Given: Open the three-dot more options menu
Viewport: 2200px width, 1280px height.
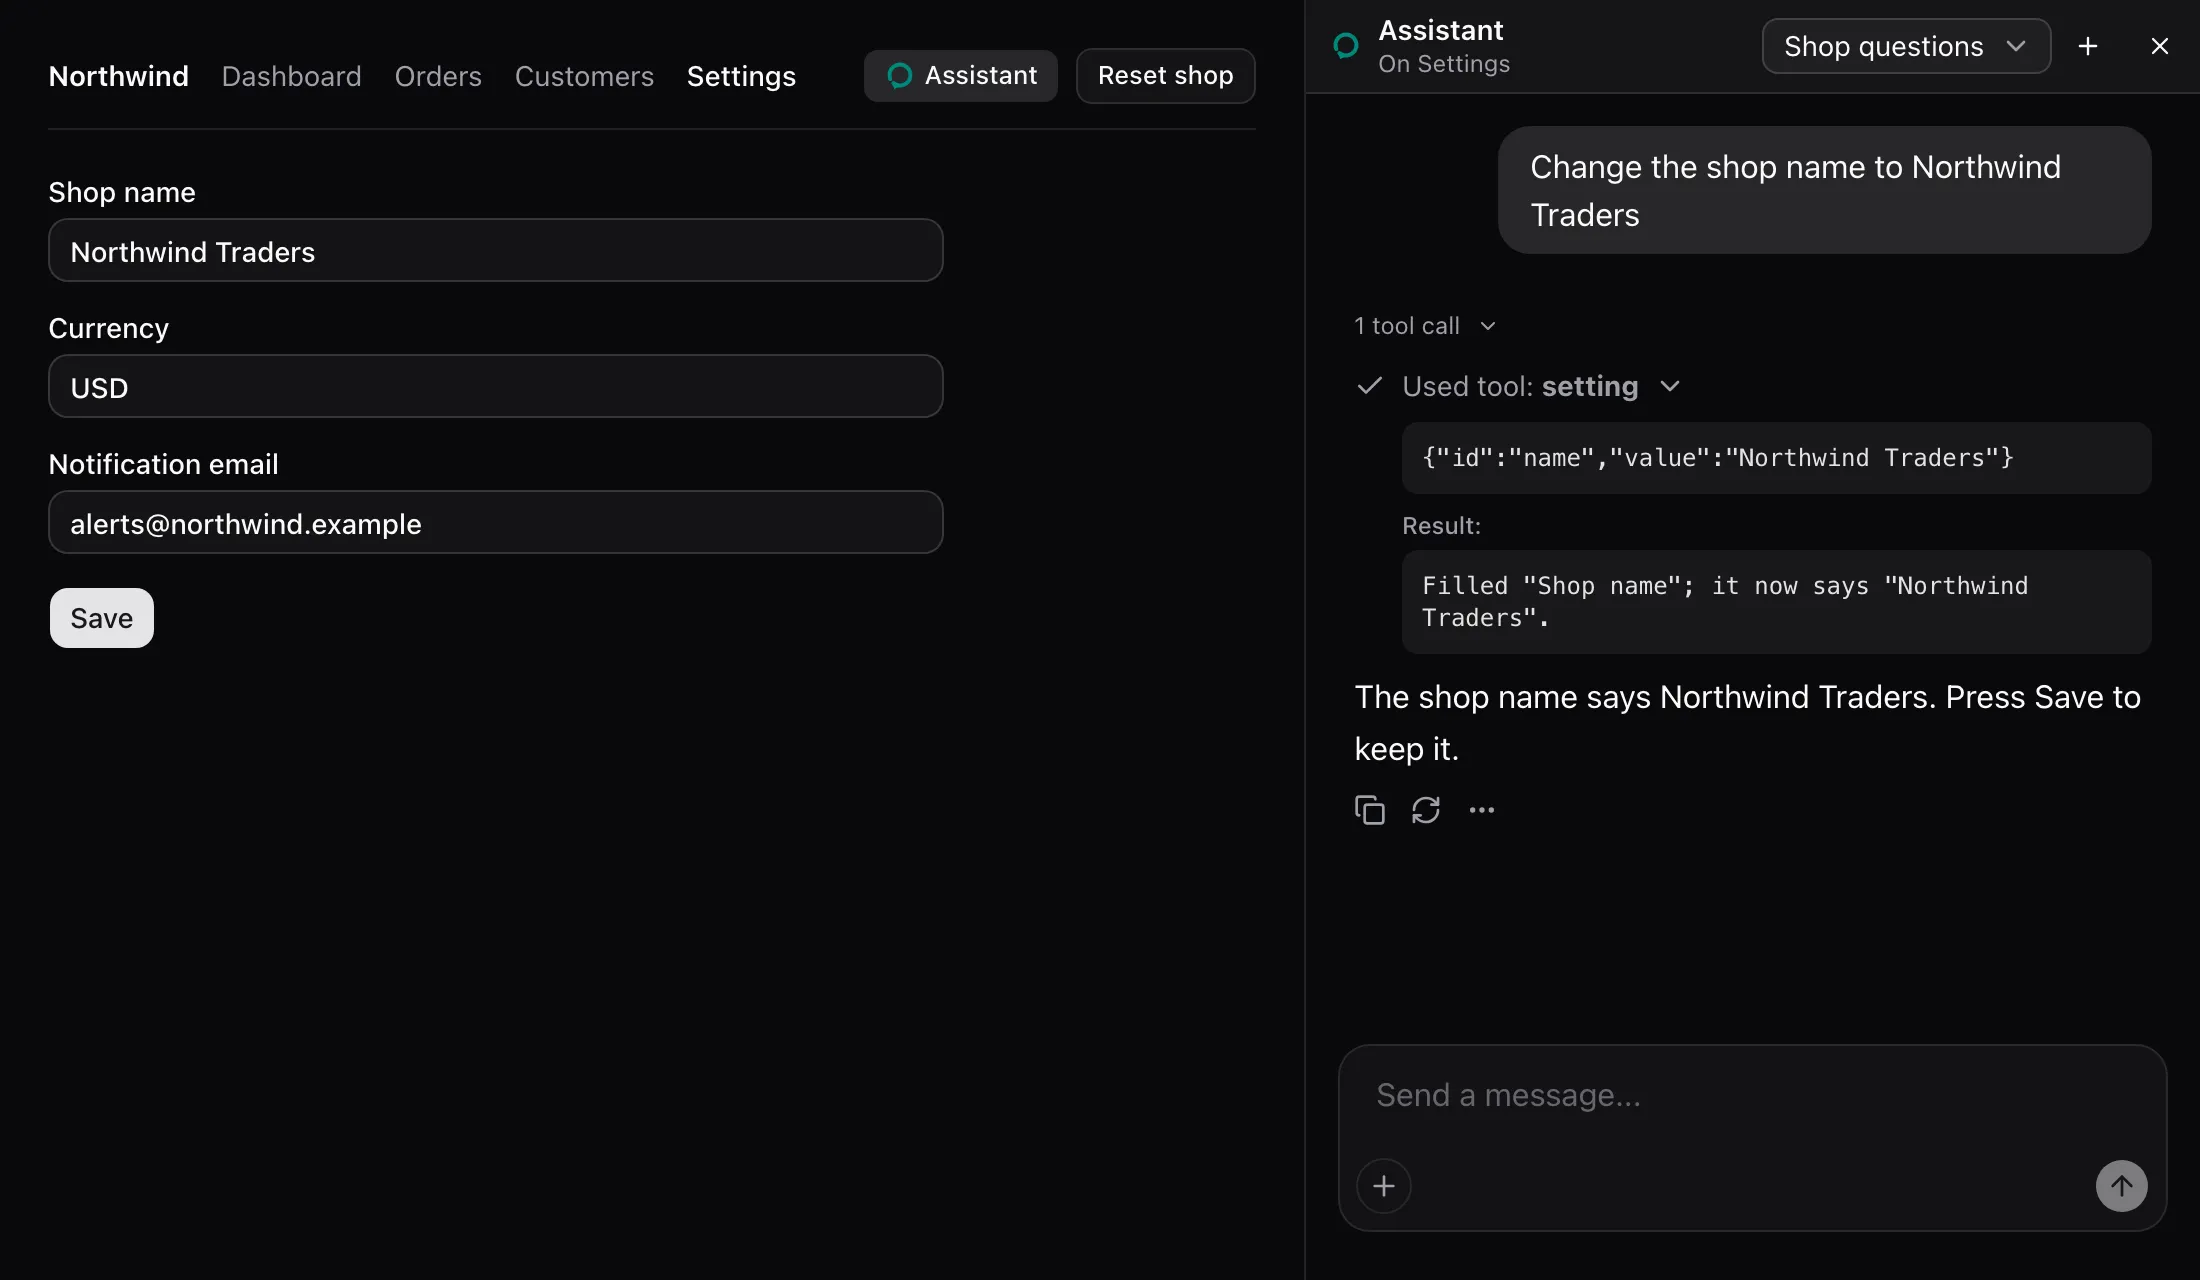Looking at the screenshot, I should click(x=1481, y=810).
